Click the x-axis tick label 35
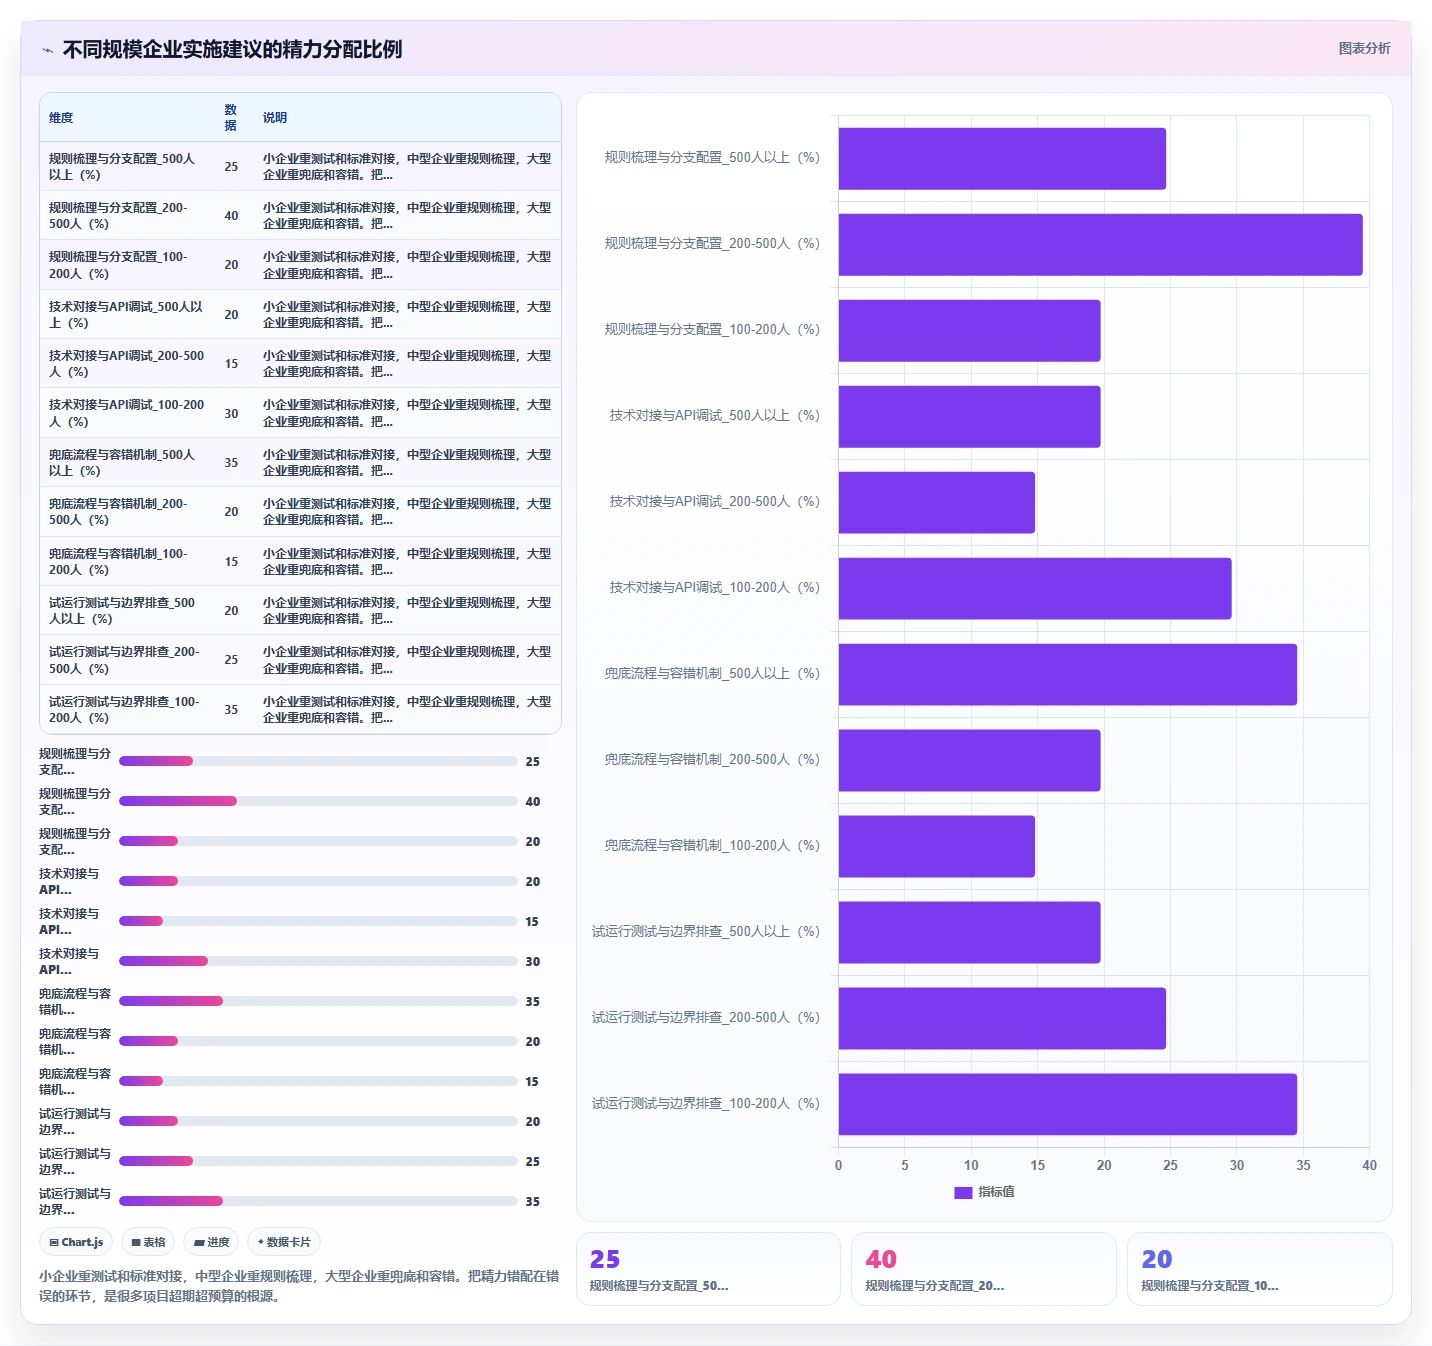The width and height of the screenshot is (1432, 1346). tap(1303, 1165)
